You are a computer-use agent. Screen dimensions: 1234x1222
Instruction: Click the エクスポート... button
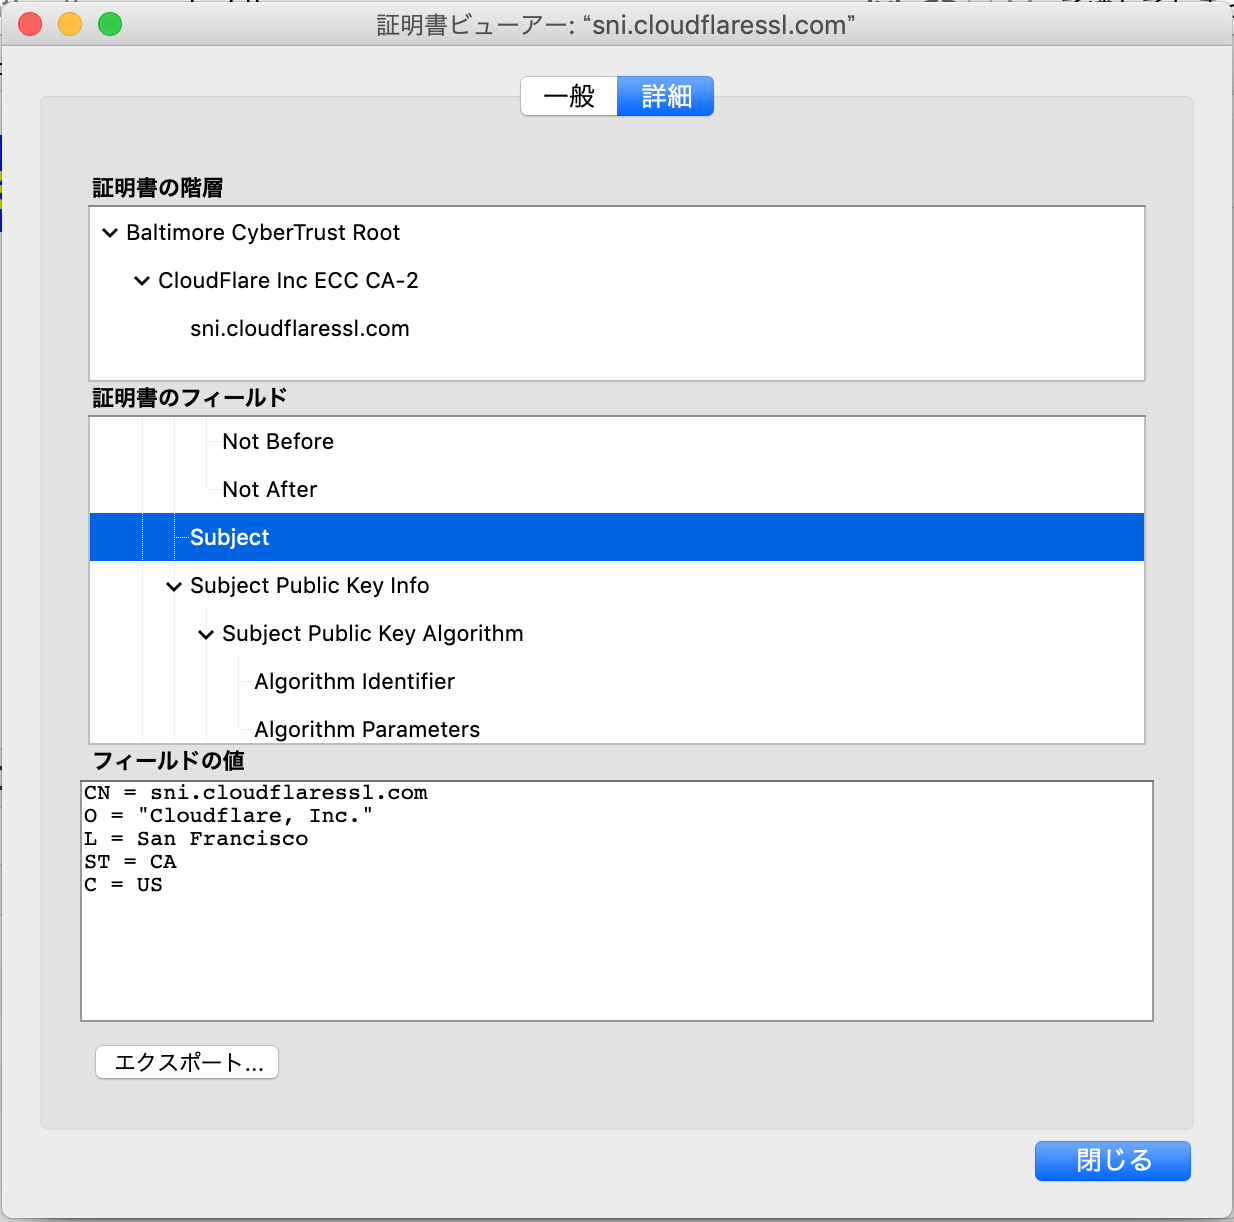click(187, 1062)
